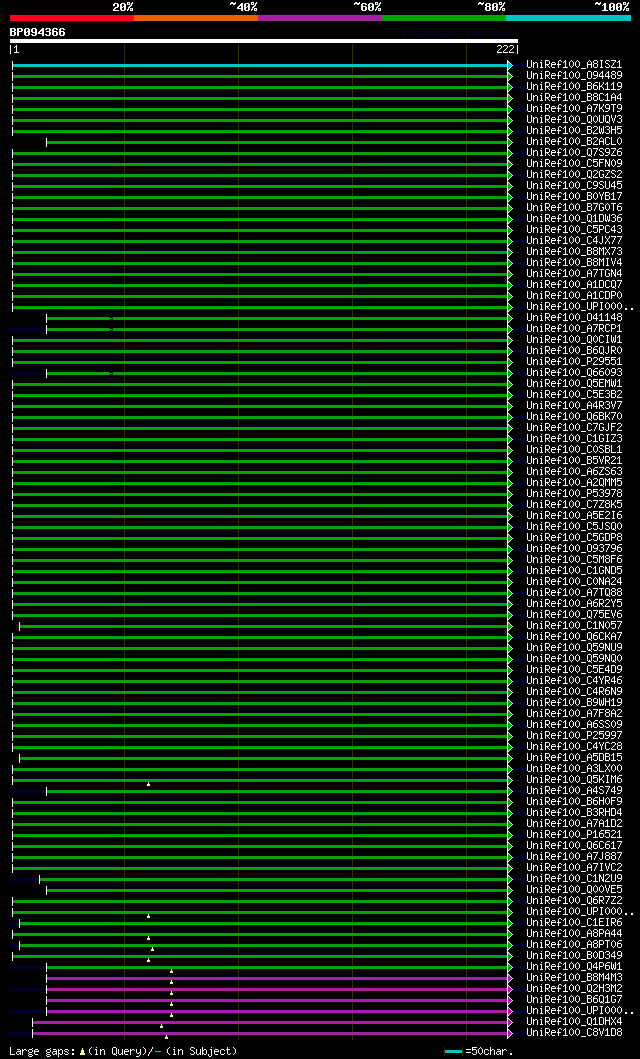This screenshot has height=1059, width=640.
Task: Open hit UniRef100_Q00VE5
Action: [575, 889]
